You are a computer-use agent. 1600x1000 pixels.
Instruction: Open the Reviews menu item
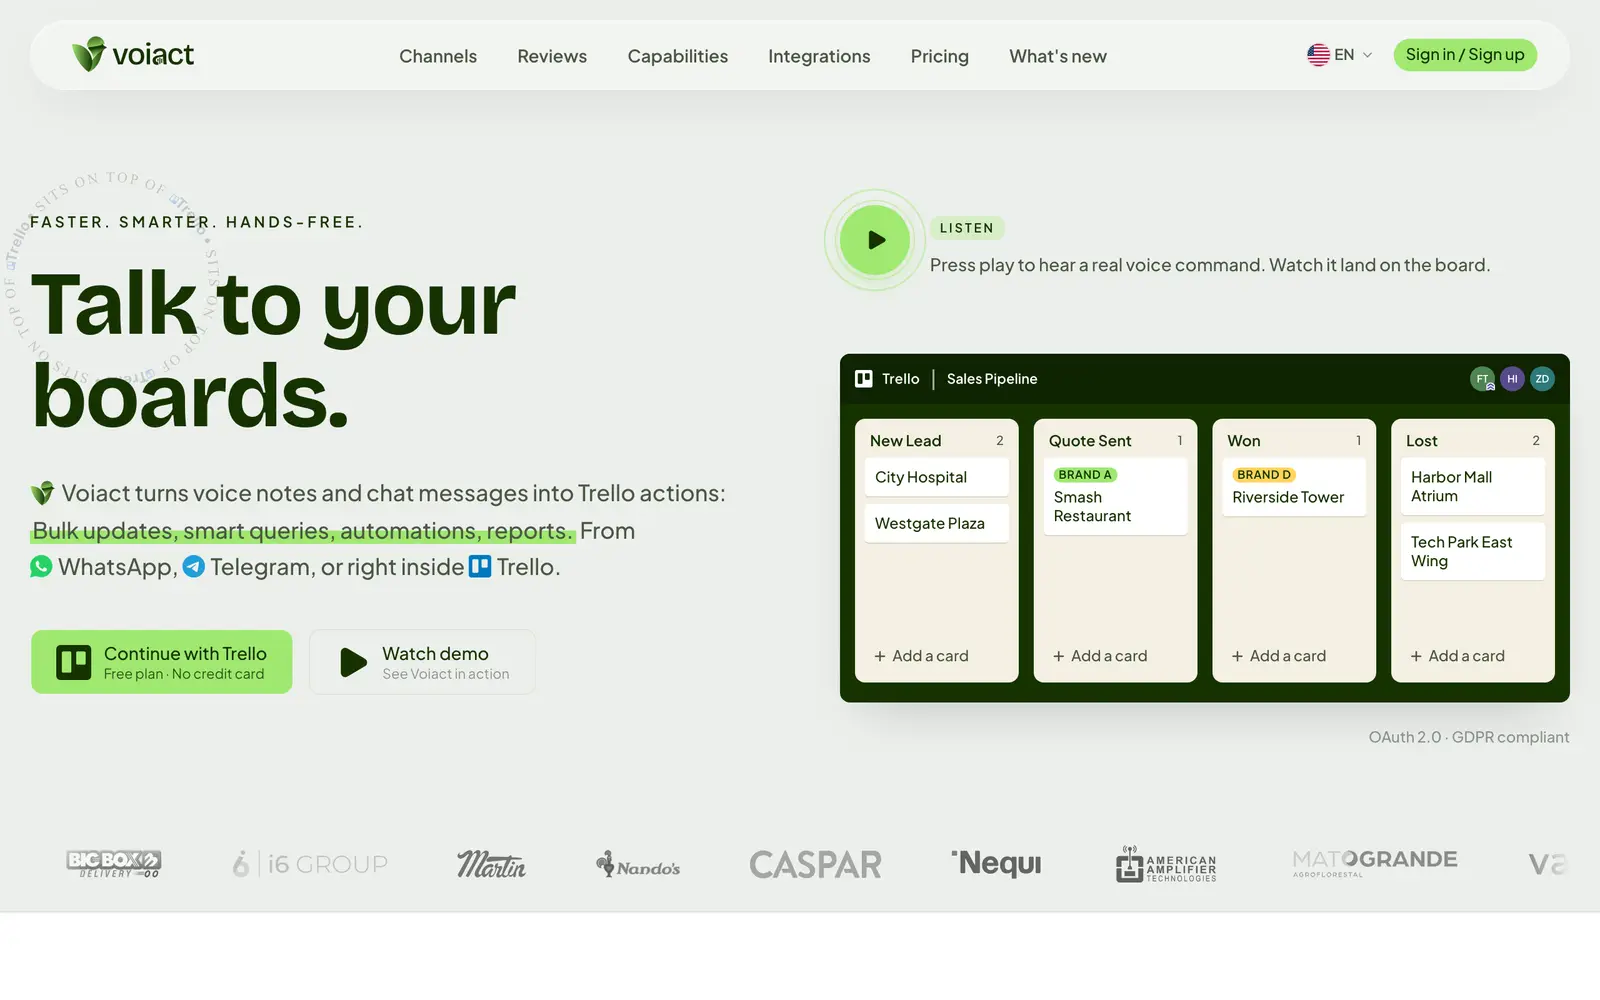[552, 56]
